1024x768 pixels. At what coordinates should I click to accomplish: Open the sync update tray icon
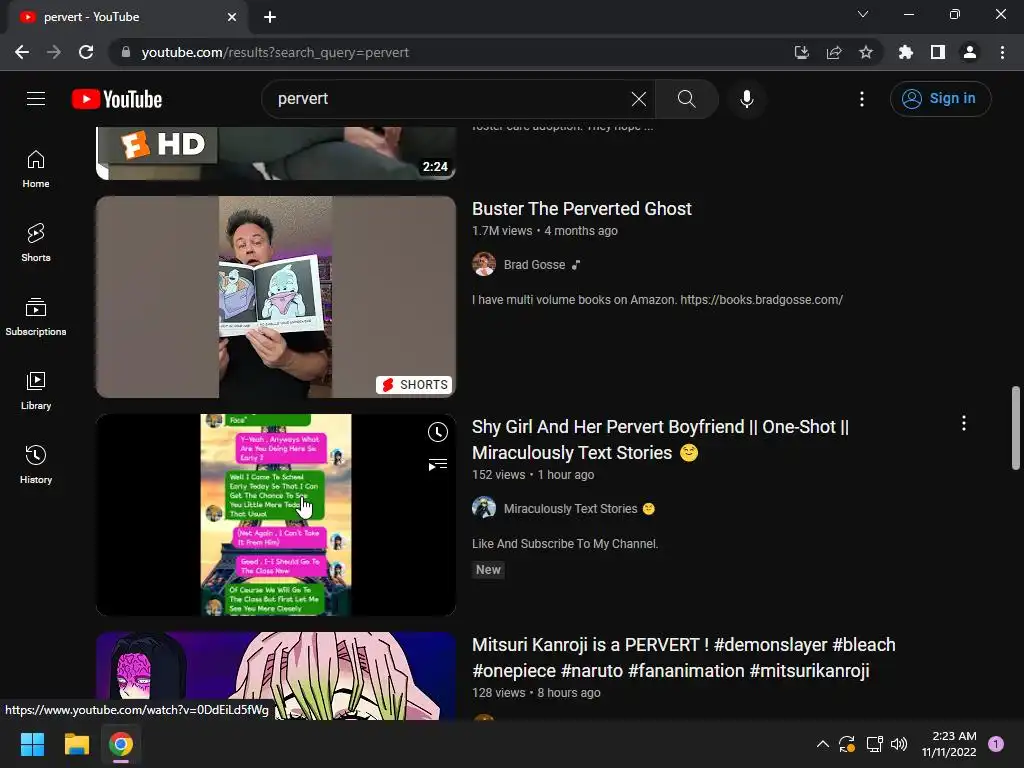point(847,744)
